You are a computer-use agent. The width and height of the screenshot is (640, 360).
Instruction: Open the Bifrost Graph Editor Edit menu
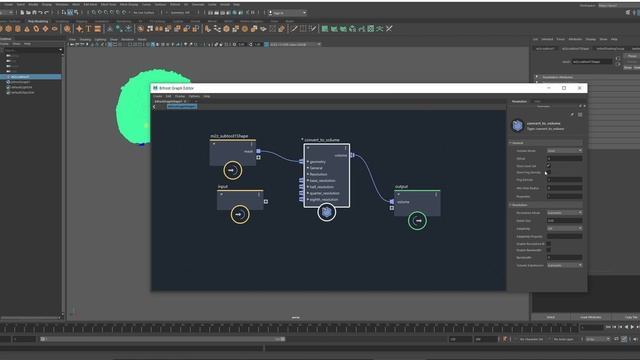click(x=168, y=96)
